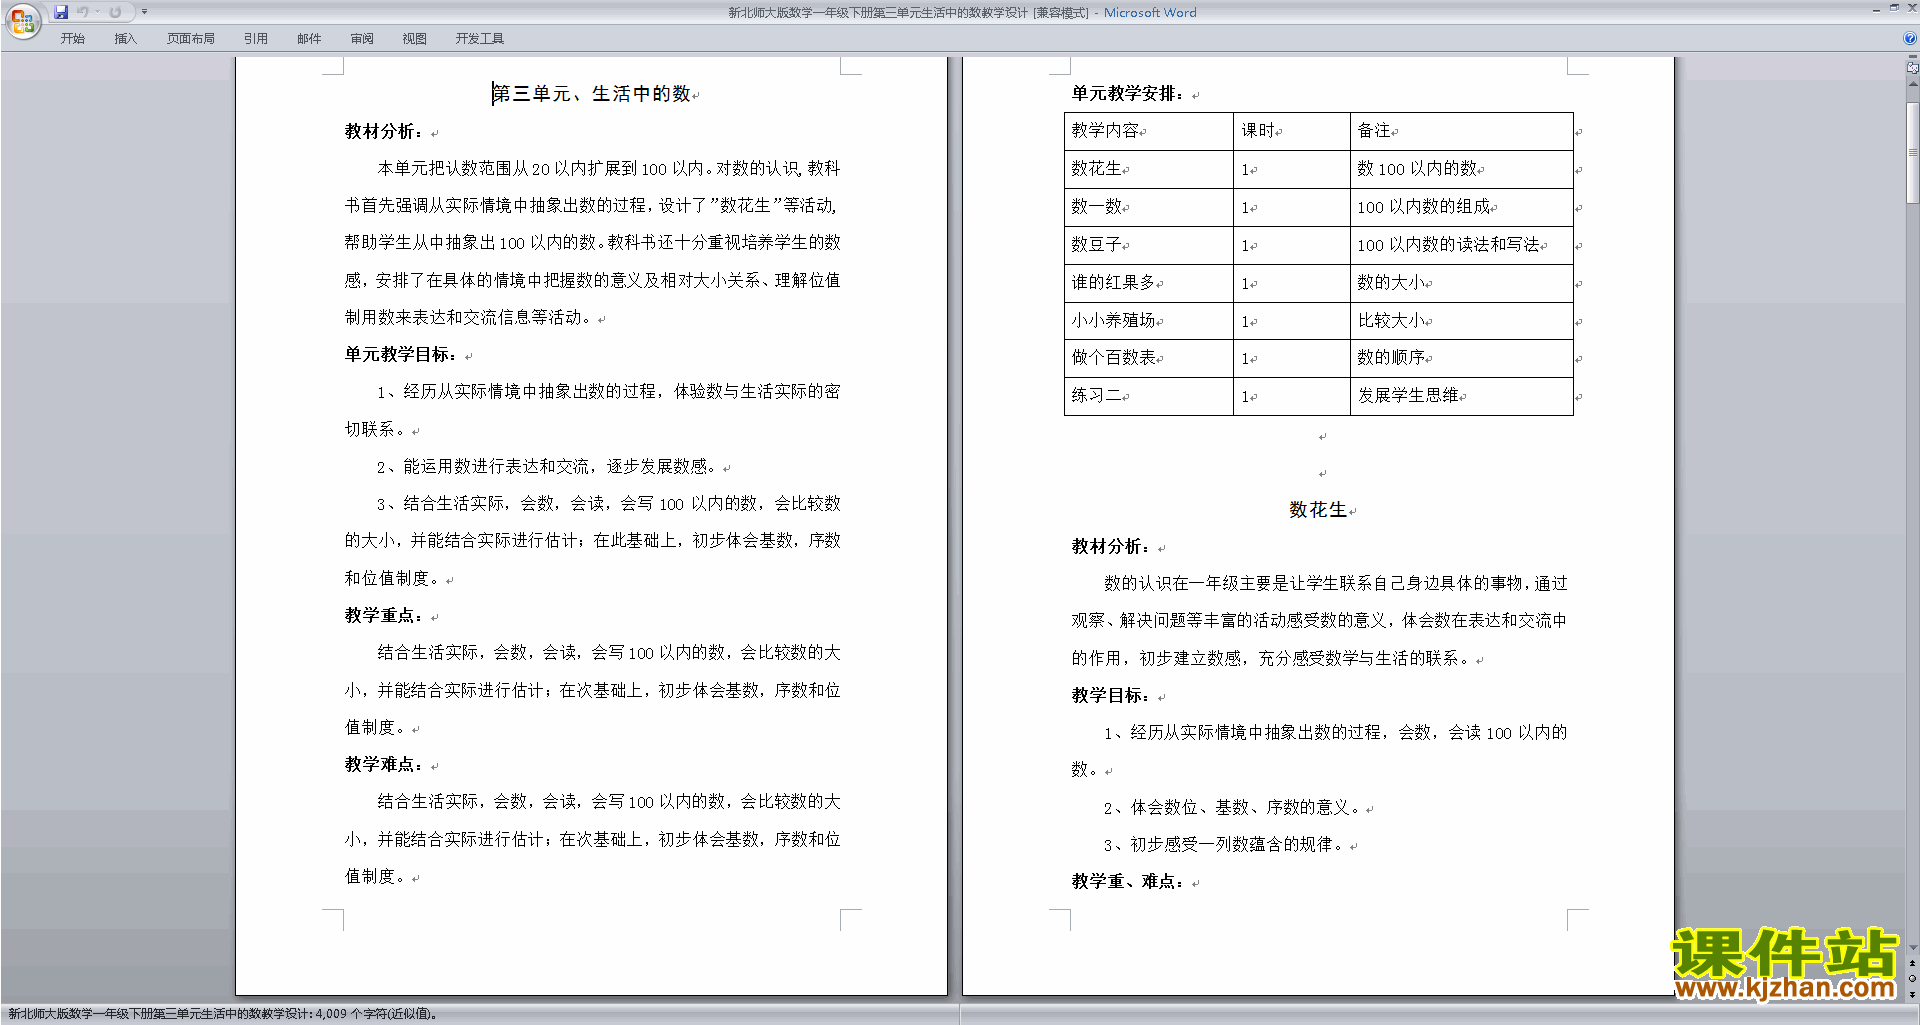Image resolution: width=1920 pixels, height=1025 pixels.
Task: Open the 开始 ribbon tab
Action: click(x=72, y=39)
